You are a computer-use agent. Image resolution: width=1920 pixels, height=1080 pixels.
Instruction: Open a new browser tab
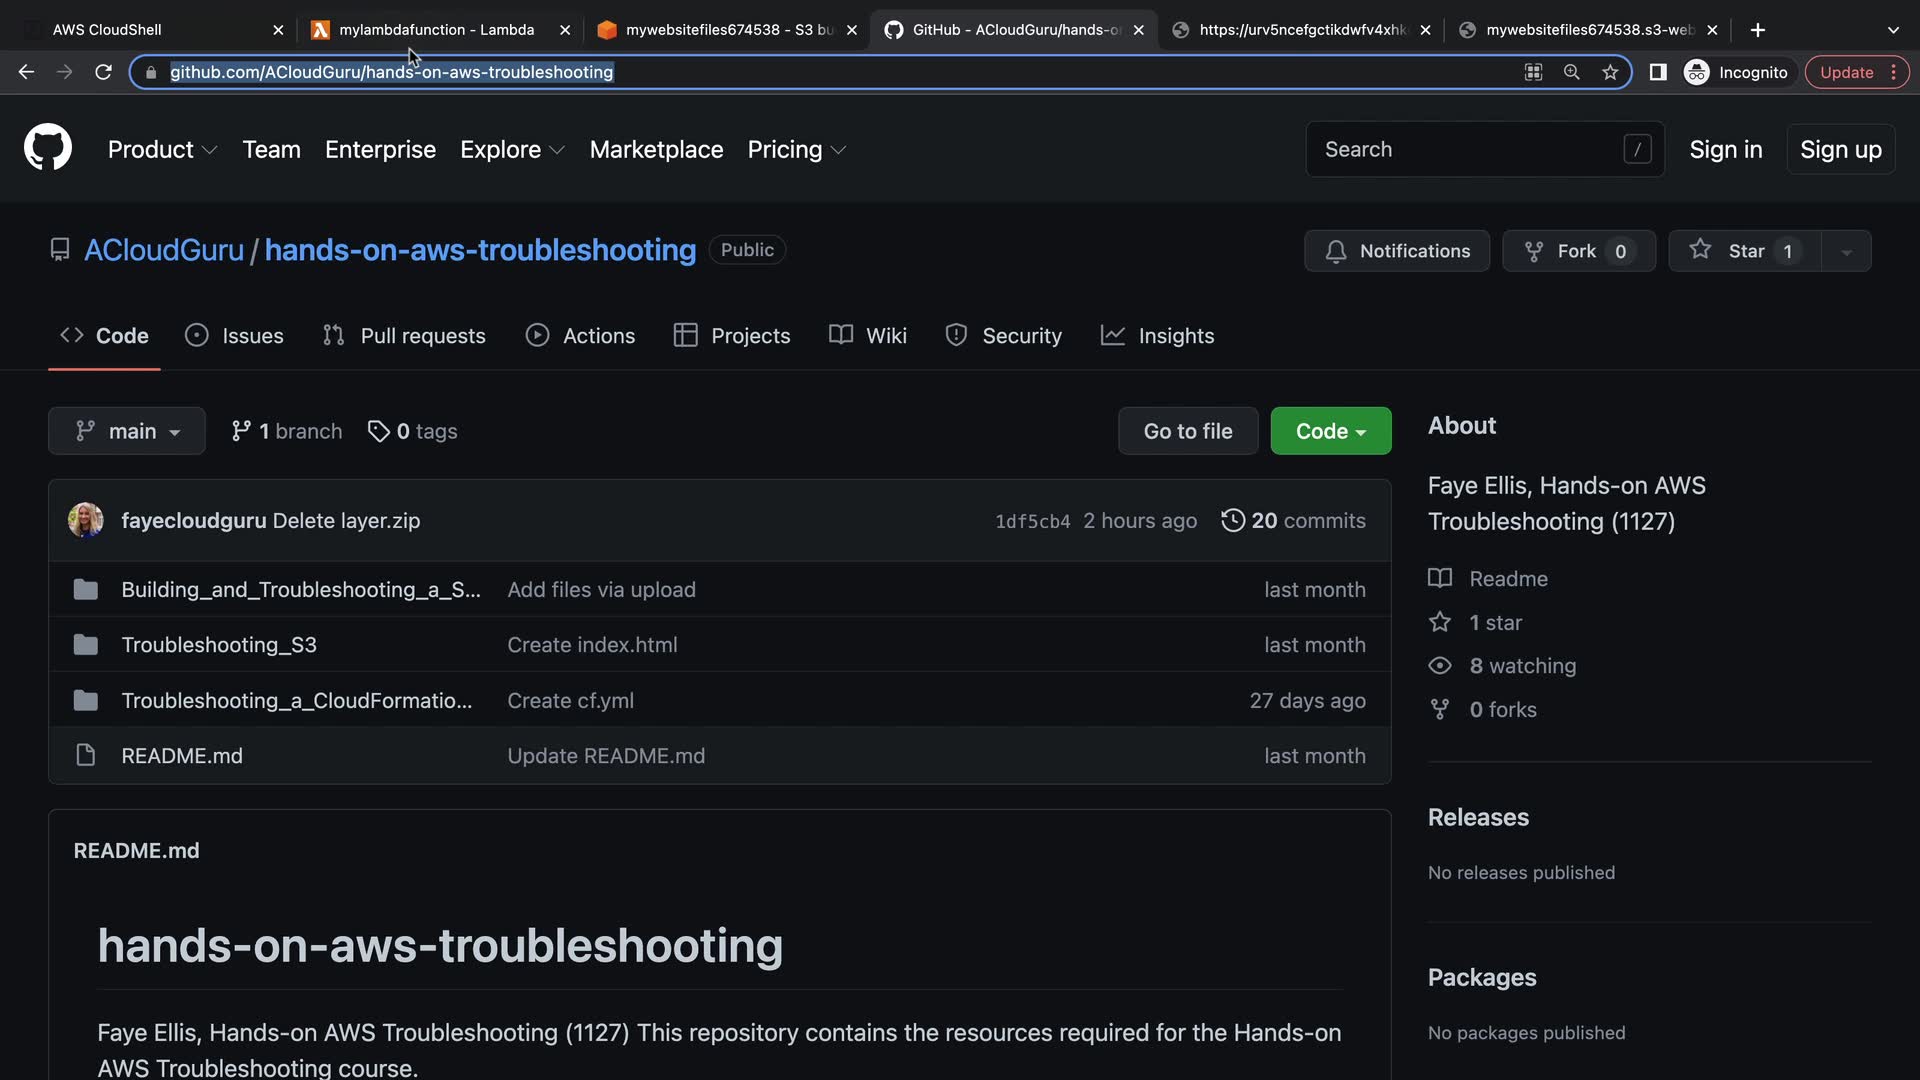(1758, 30)
